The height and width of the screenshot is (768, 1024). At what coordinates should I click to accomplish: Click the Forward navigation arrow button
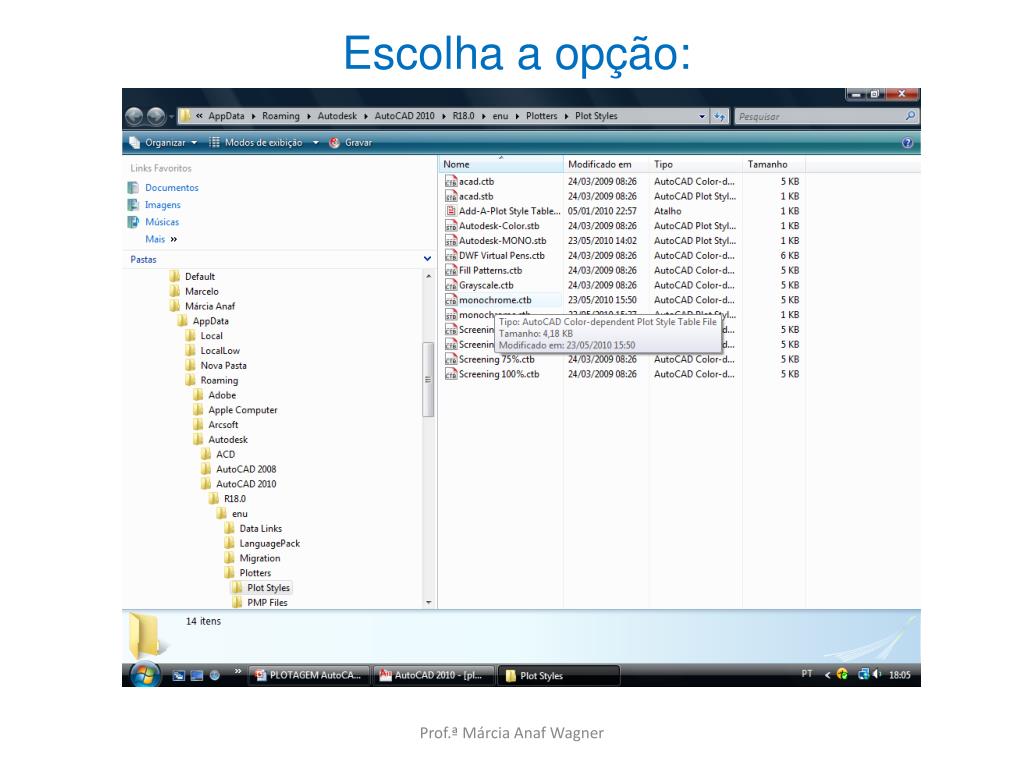coord(155,116)
